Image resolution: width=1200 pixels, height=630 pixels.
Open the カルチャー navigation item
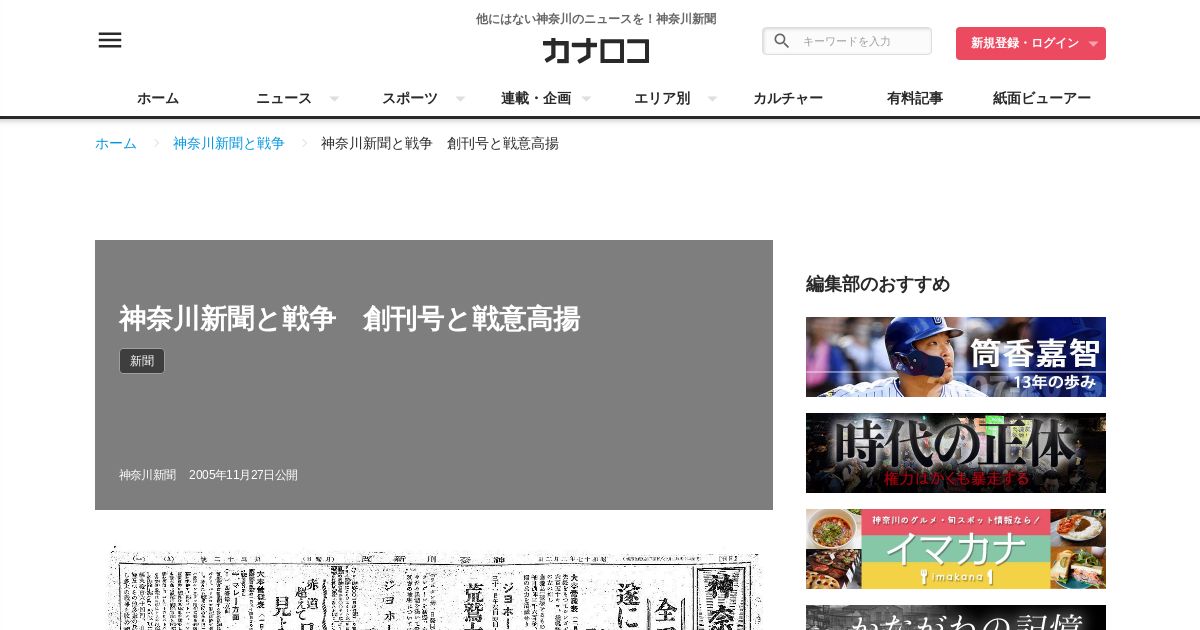(788, 98)
